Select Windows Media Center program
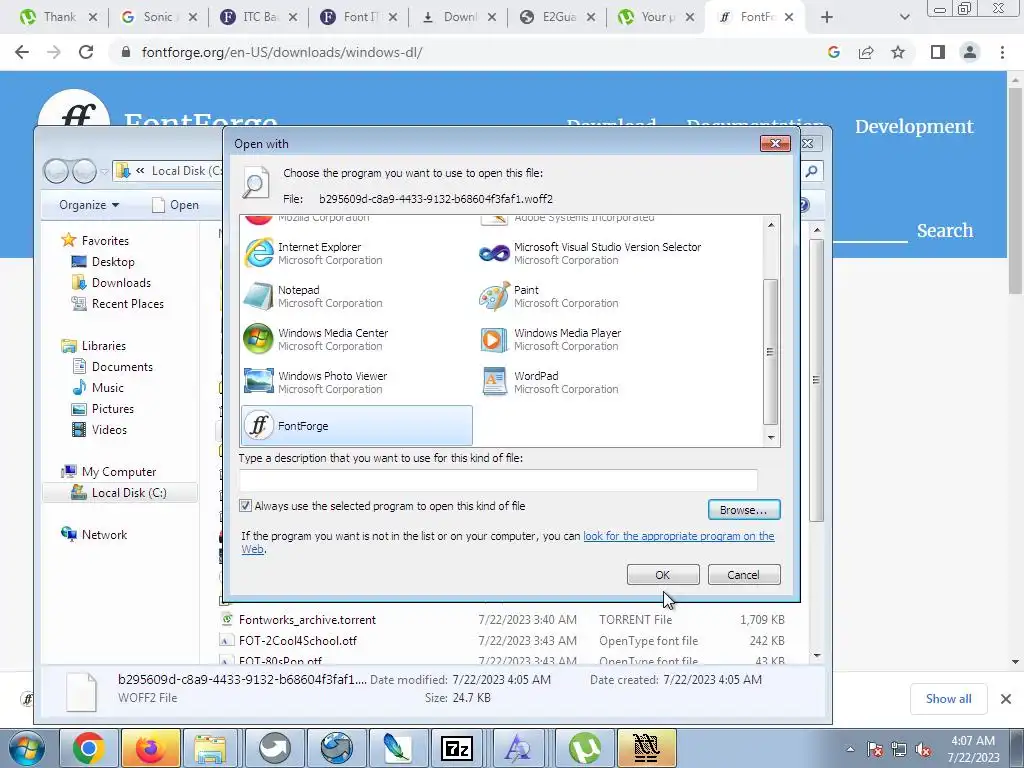1024x768 pixels. click(357, 340)
